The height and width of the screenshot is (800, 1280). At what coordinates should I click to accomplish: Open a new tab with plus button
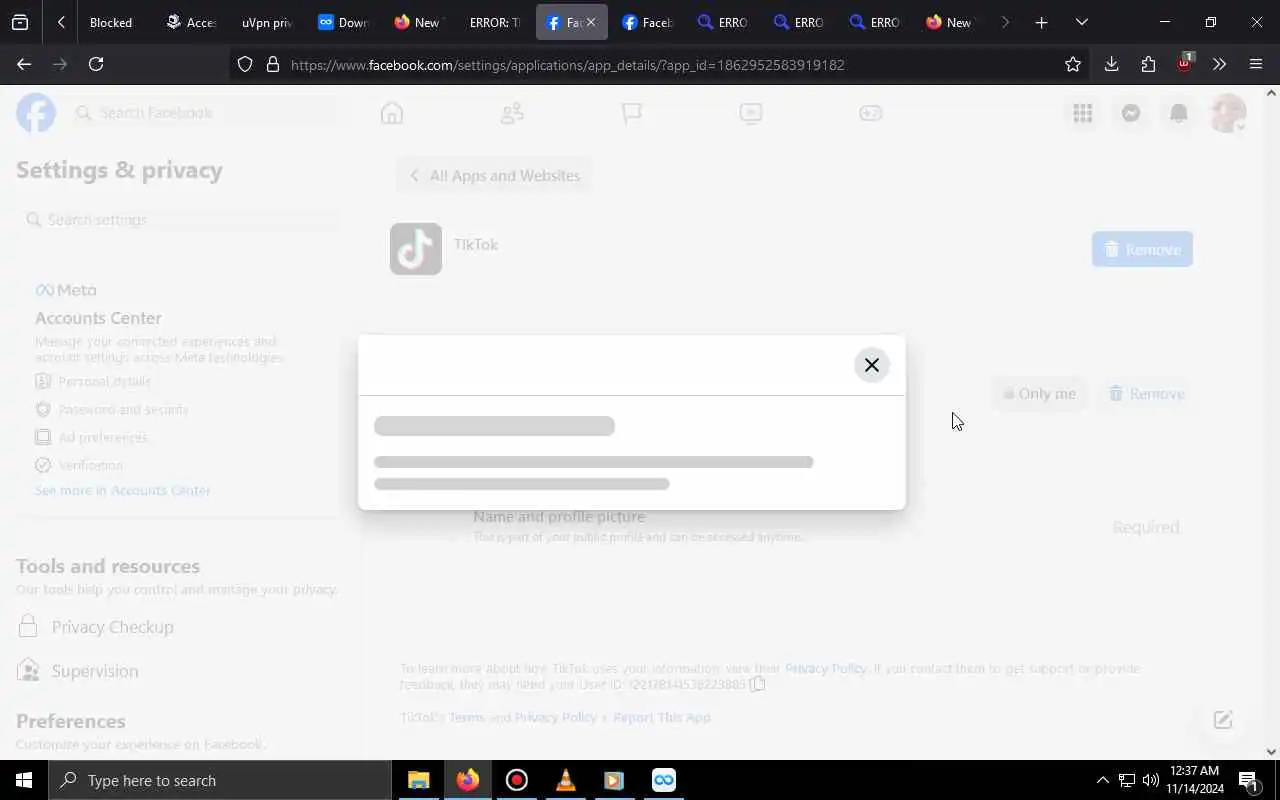(x=1041, y=22)
